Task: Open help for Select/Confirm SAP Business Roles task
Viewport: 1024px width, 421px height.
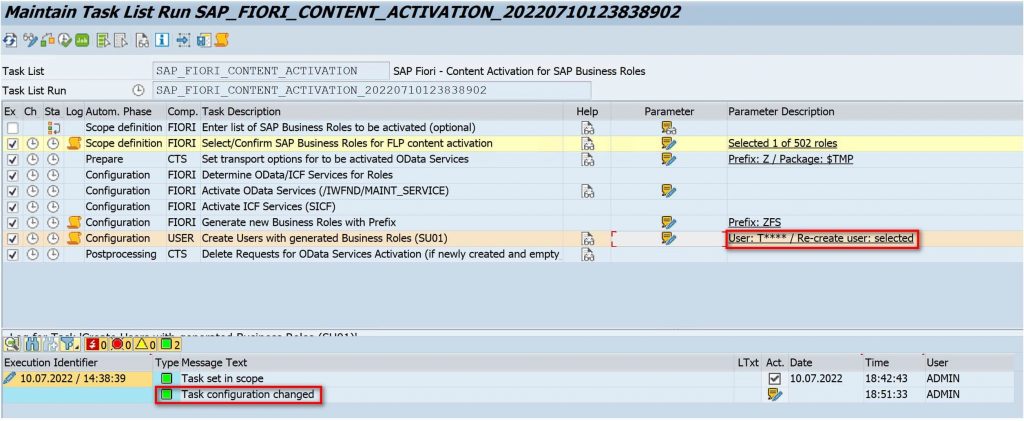Action: coord(588,144)
